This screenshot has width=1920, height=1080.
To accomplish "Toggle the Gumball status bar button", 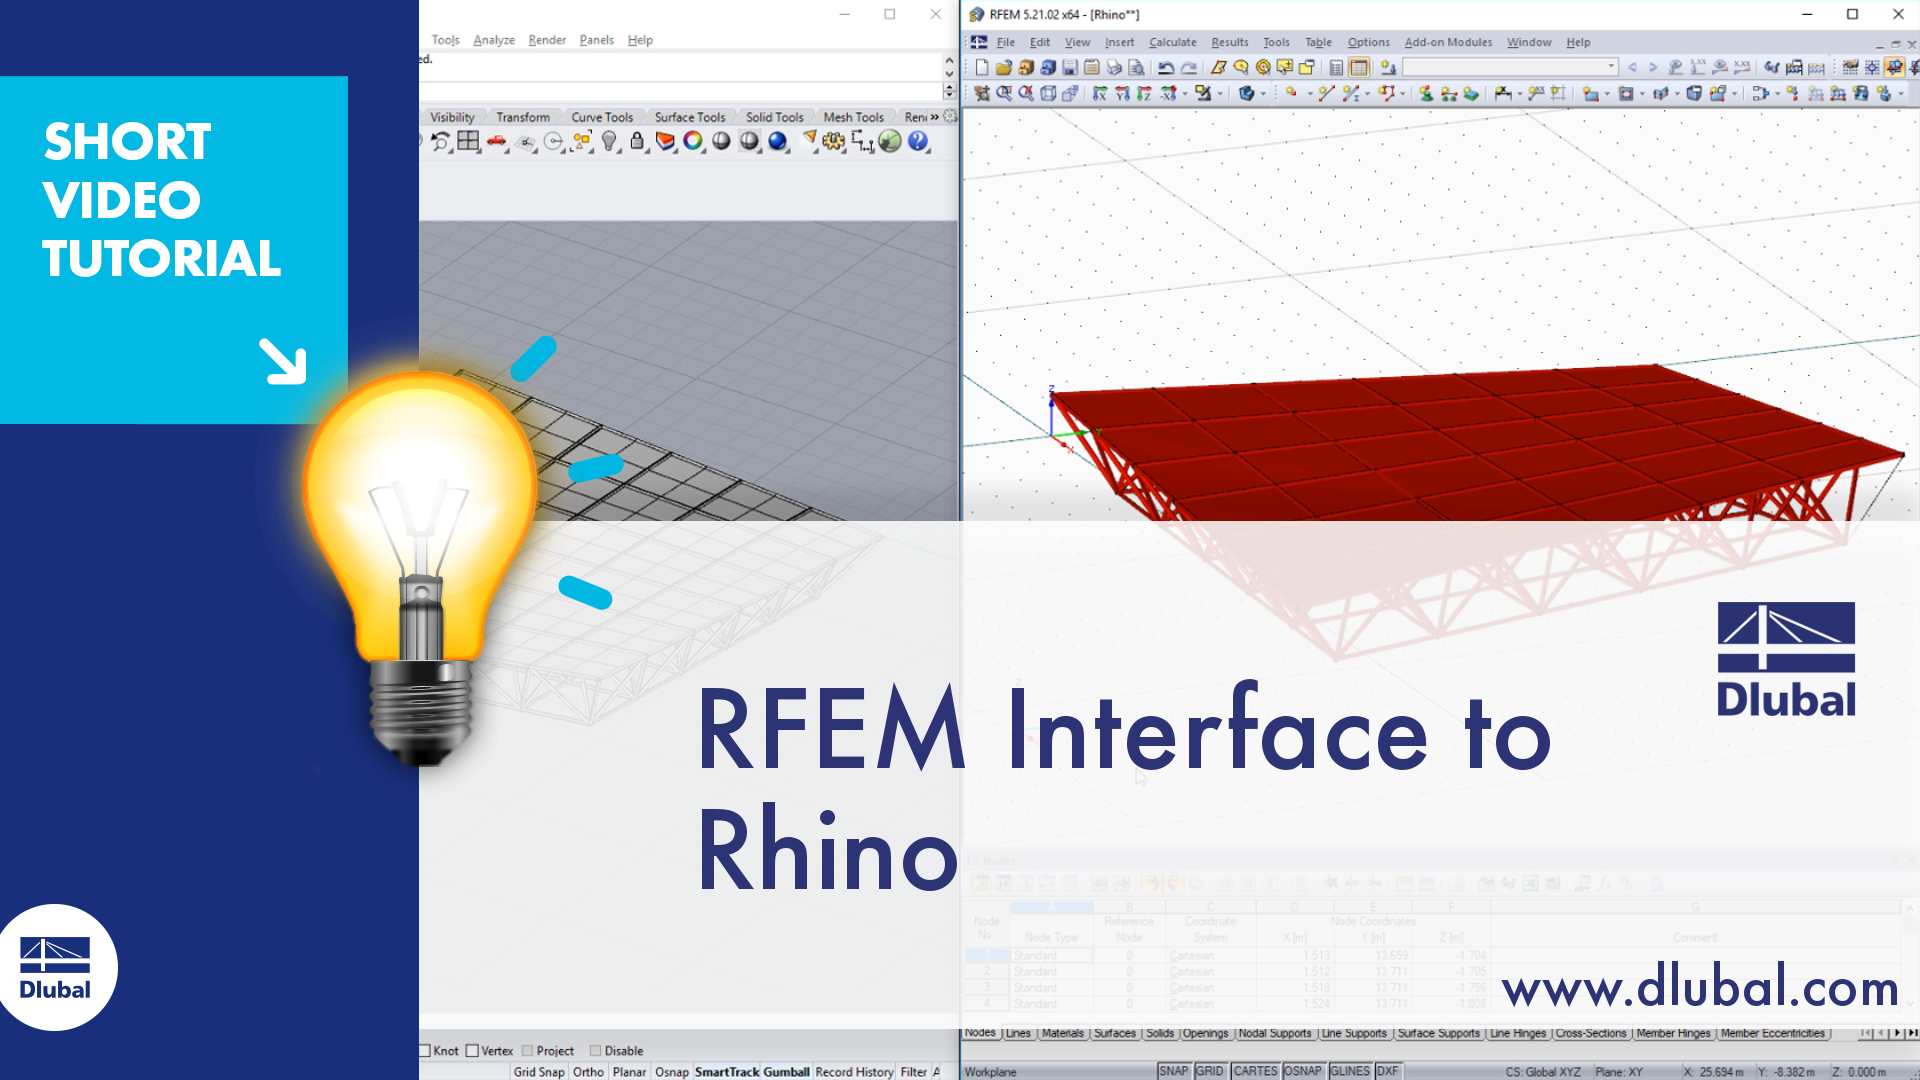I will pyautogui.click(x=786, y=1072).
